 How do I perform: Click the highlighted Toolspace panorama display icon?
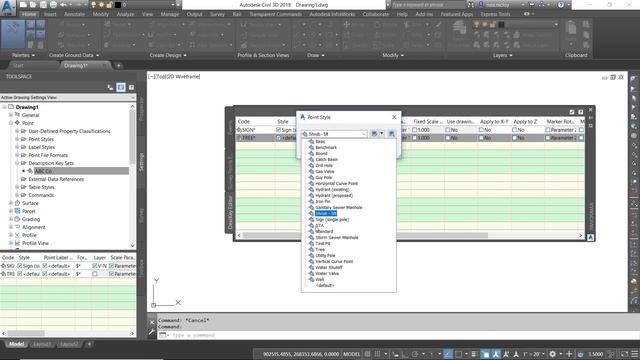(121, 87)
